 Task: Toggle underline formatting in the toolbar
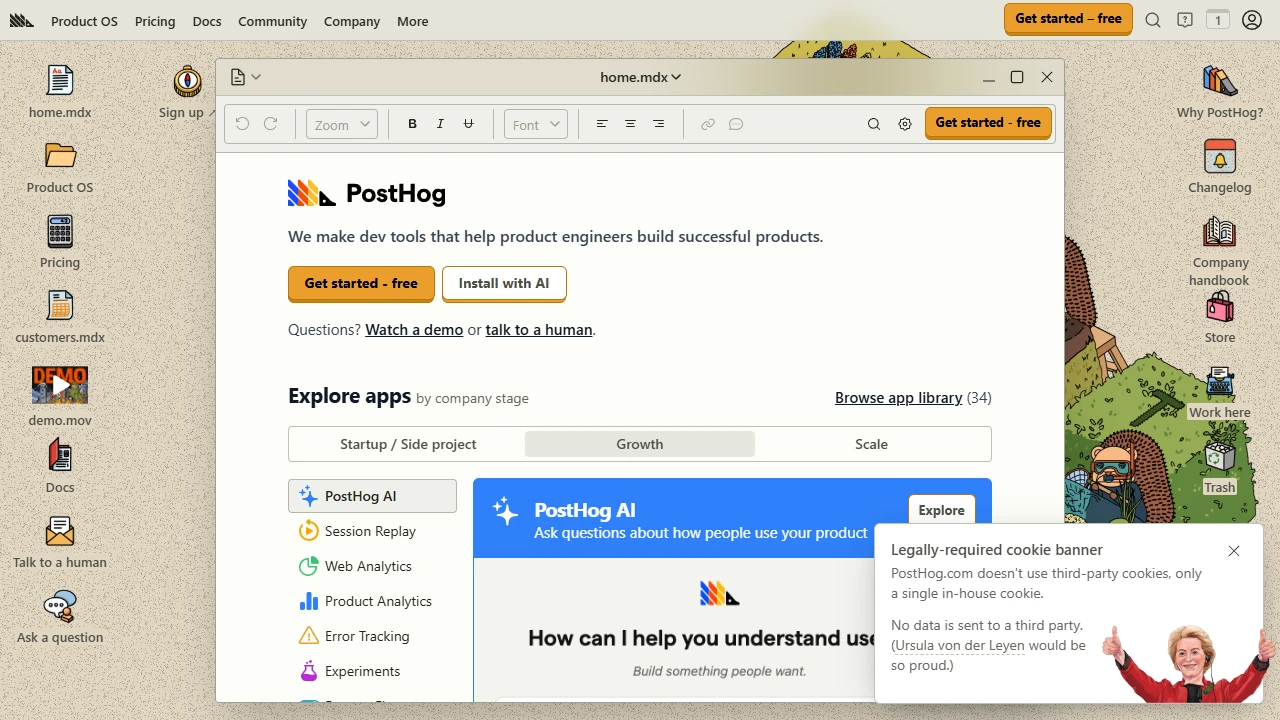tap(468, 124)
